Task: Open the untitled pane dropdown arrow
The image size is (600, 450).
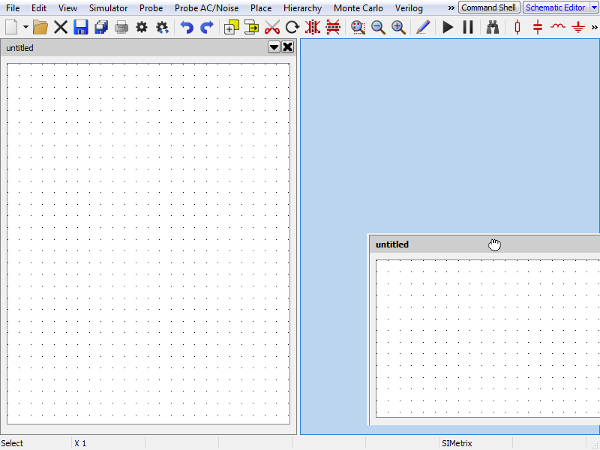Action: (x=274, y=47)
